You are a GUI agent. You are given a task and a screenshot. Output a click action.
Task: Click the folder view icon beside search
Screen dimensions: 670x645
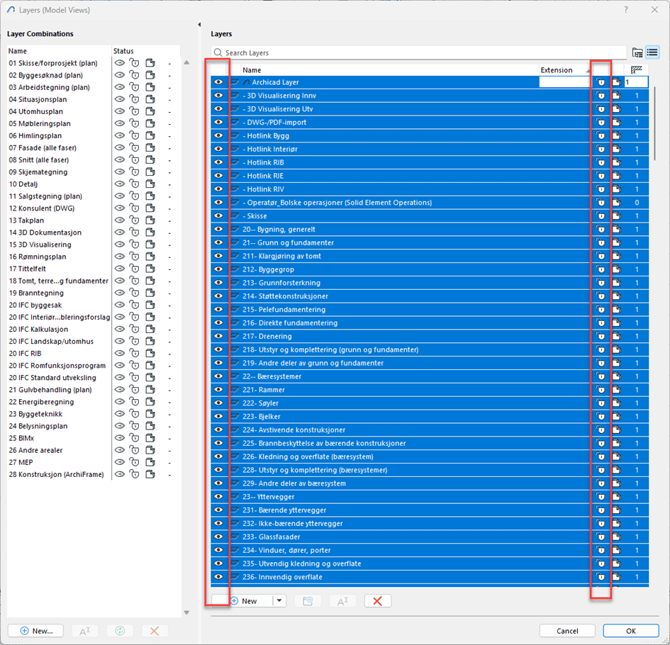[x=637, y=52]
